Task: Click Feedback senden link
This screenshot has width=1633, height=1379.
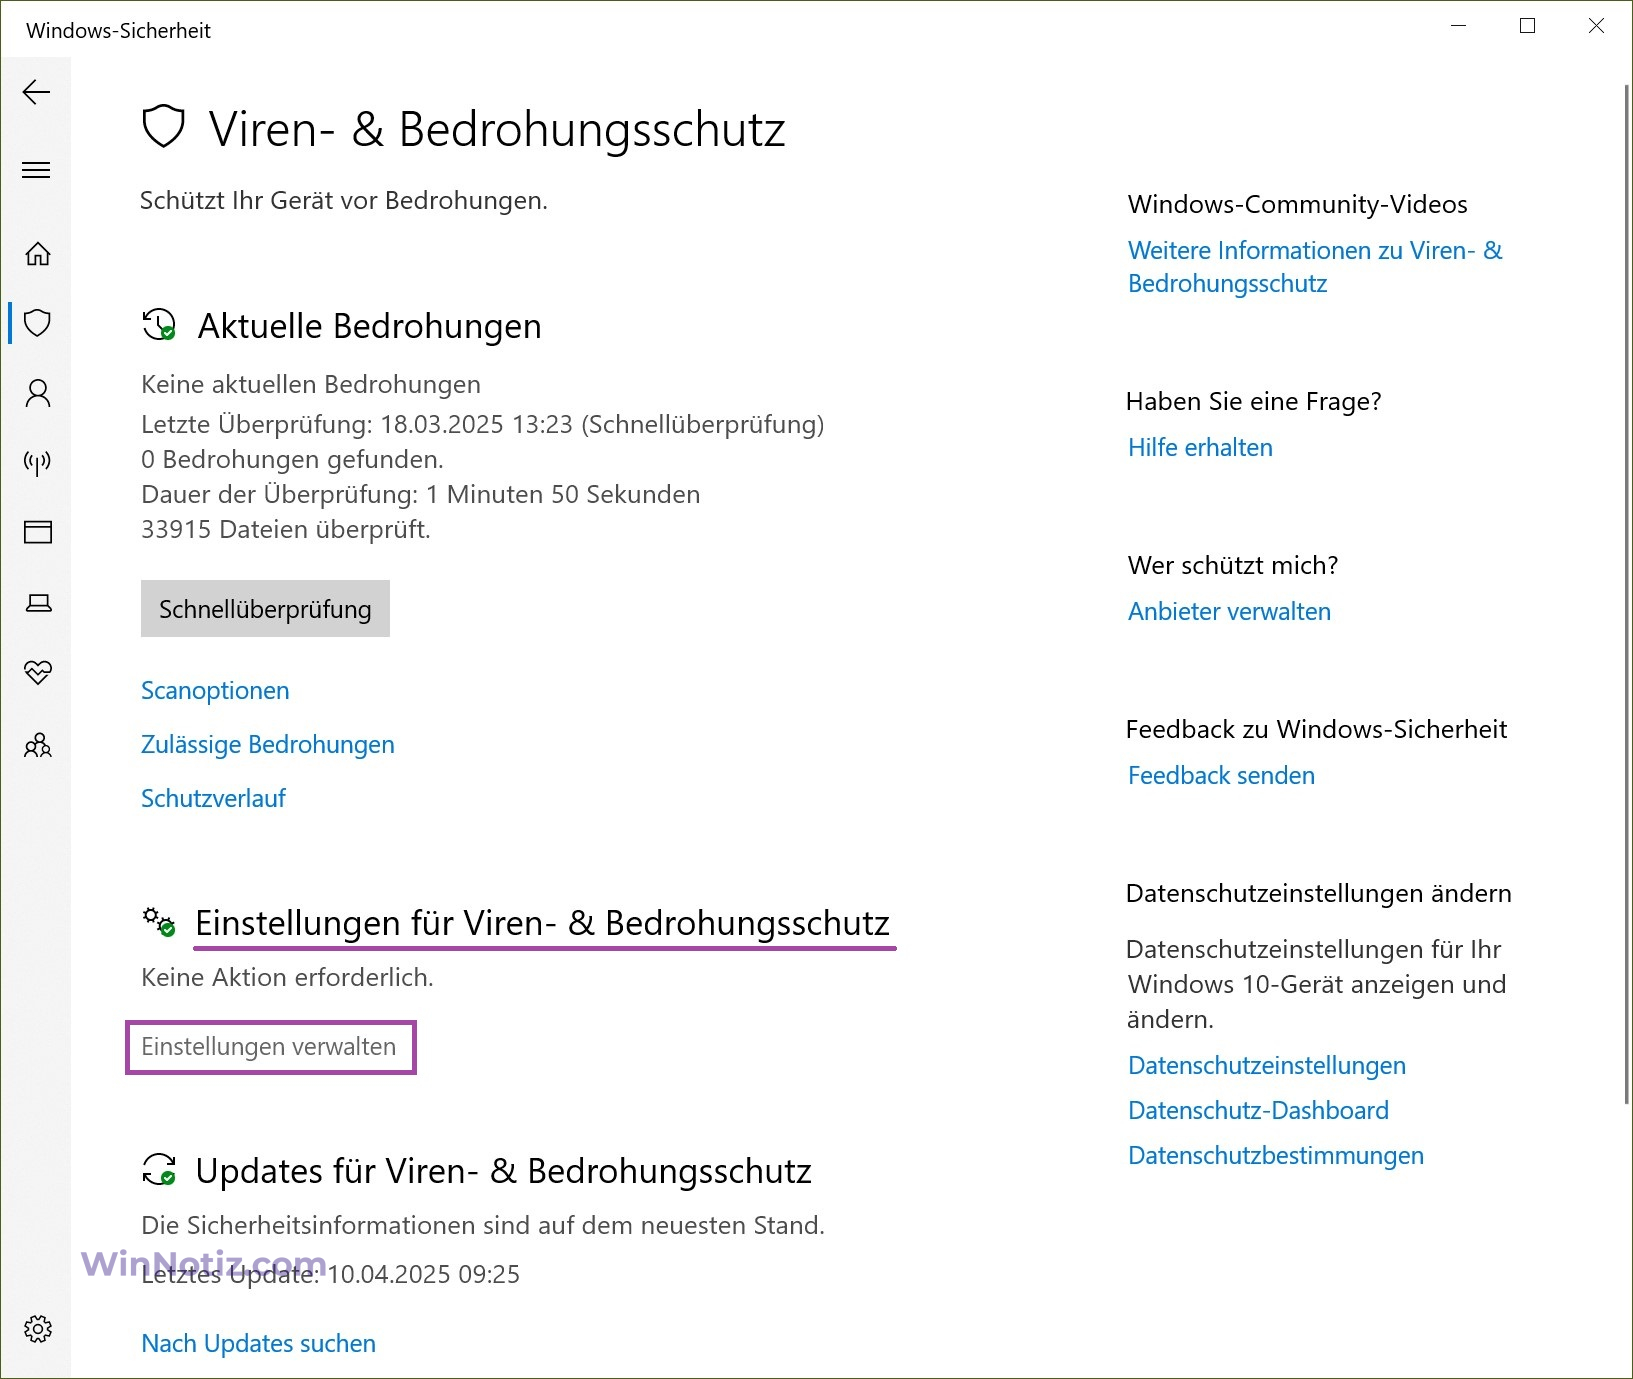Action: click(x=1221, y=776)
